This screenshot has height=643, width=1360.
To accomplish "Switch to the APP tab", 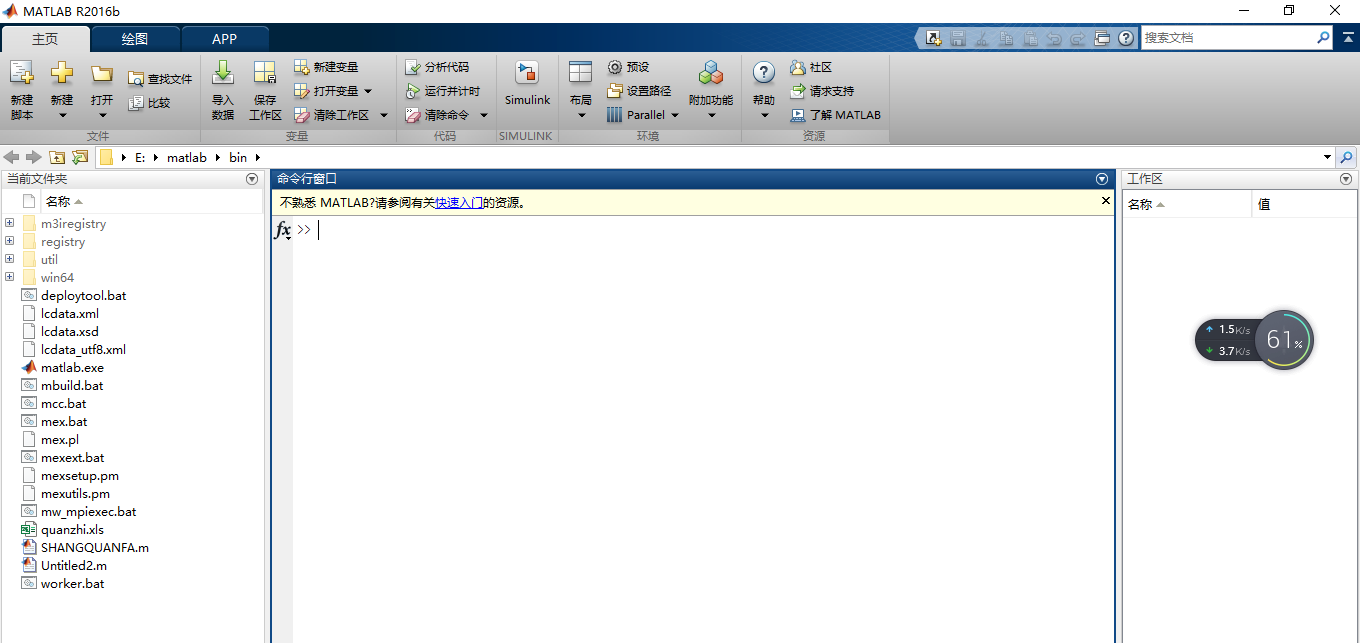I will pyautogui.click(x=225, y=39).
